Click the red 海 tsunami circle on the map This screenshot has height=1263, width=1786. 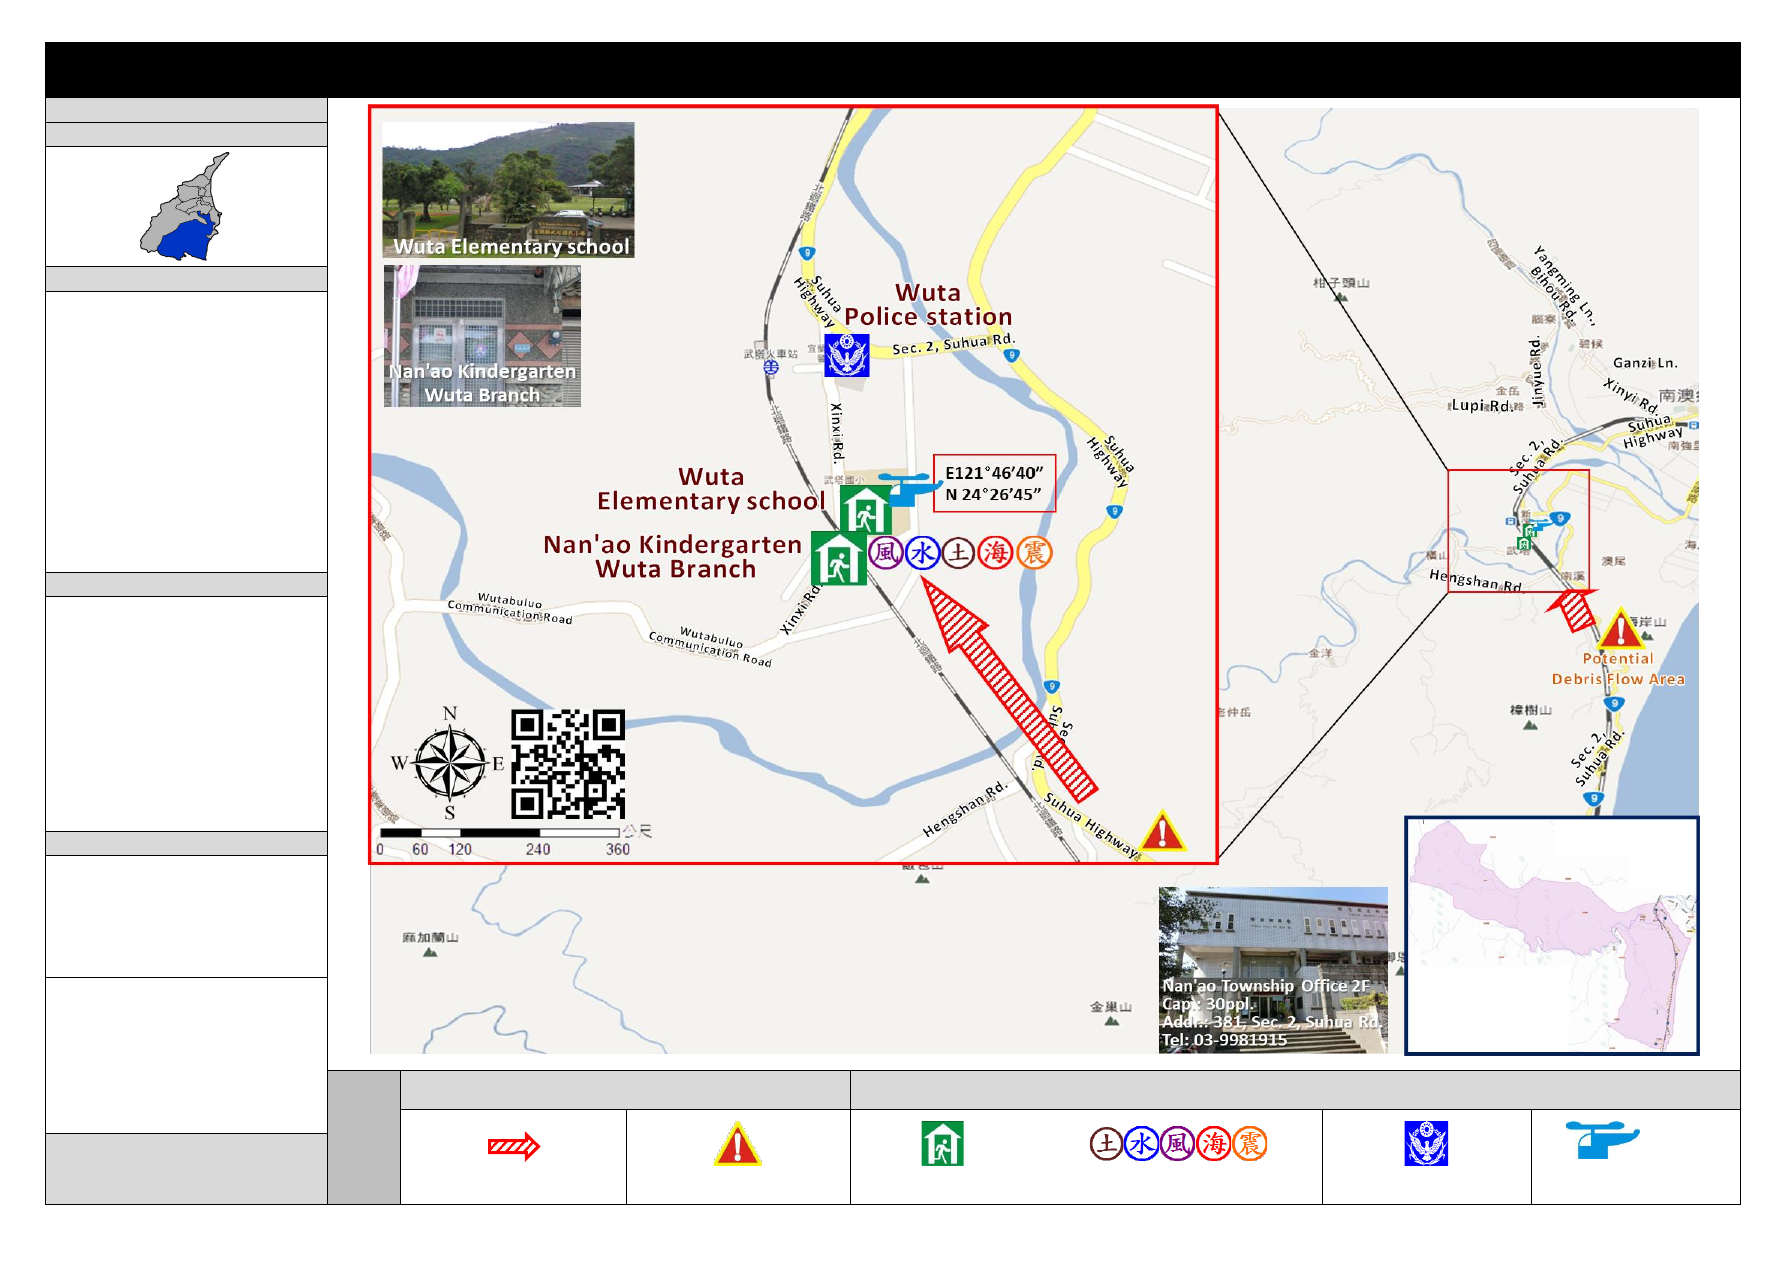pos(995,552)
